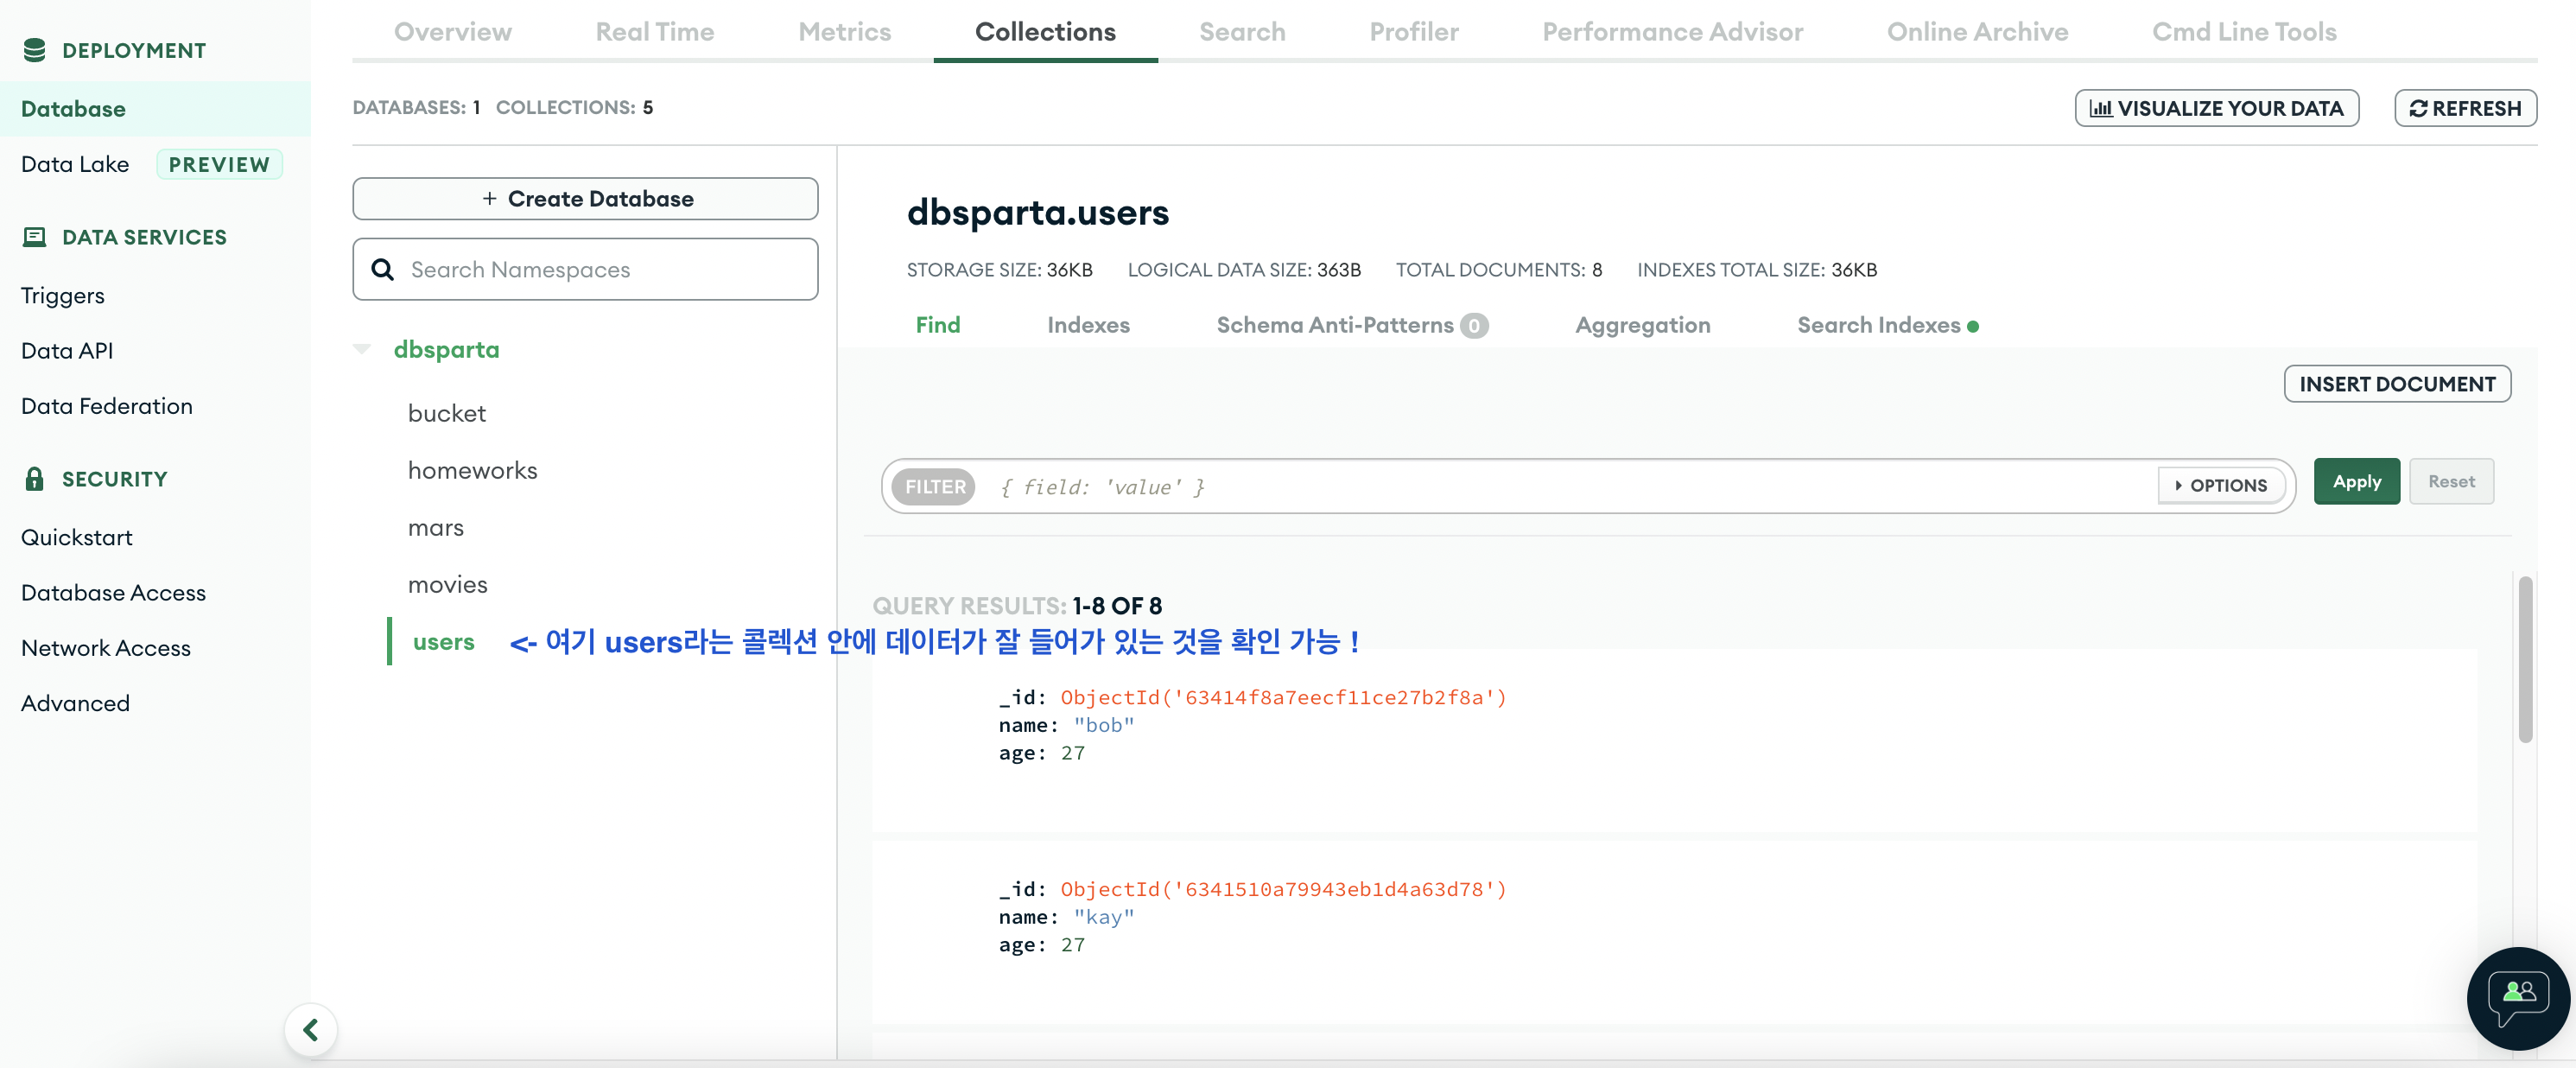Viewport: 2576px width, 1068px height.
Task: Click the Create Database button
Action: click(585, 199)
